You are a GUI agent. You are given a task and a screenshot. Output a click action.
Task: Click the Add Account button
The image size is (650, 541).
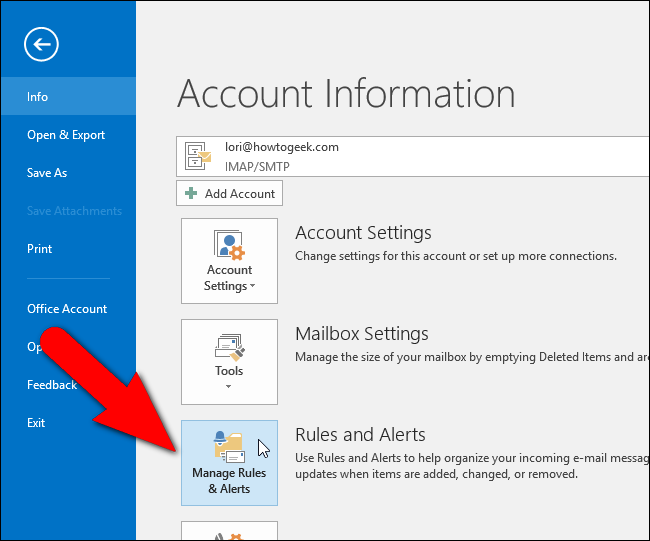[229, 193]
